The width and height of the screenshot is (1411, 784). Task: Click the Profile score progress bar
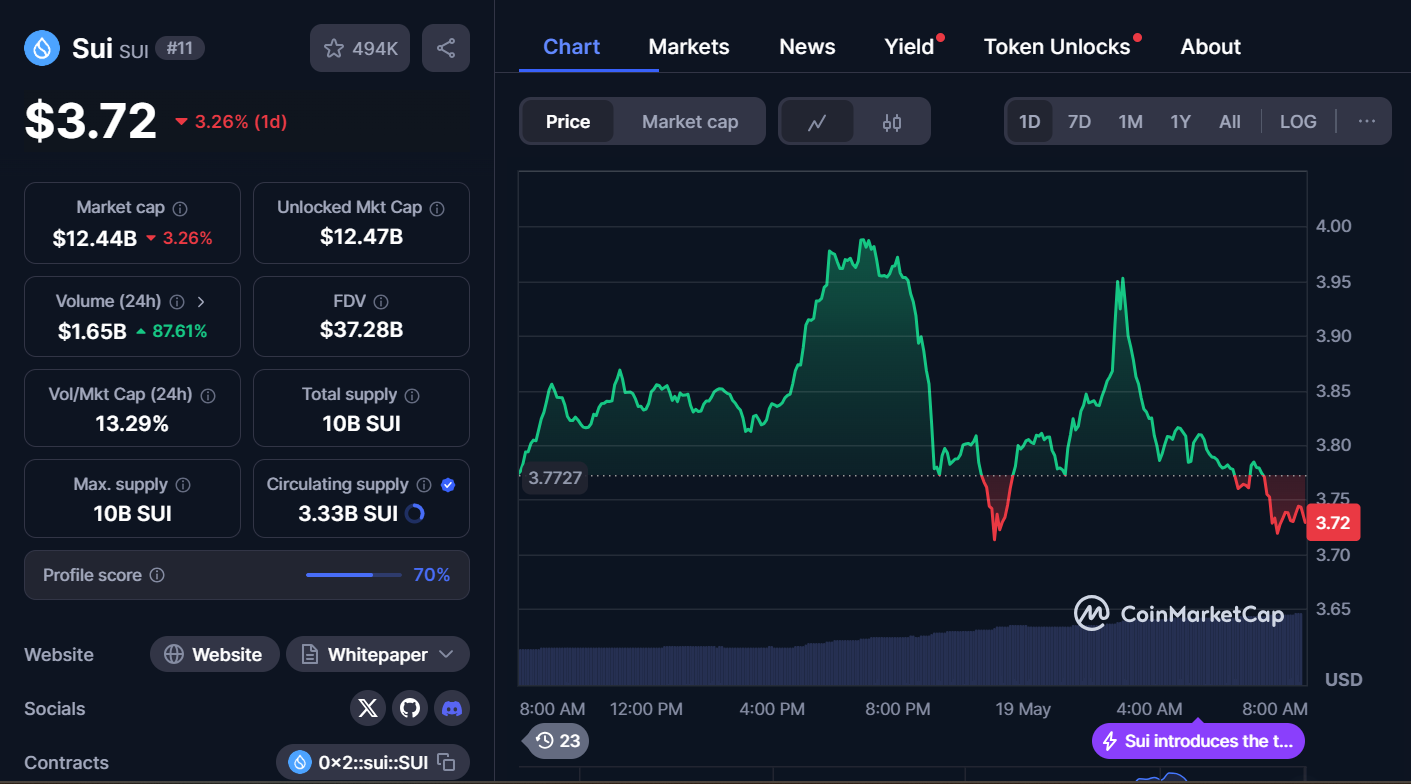[354, 575]
